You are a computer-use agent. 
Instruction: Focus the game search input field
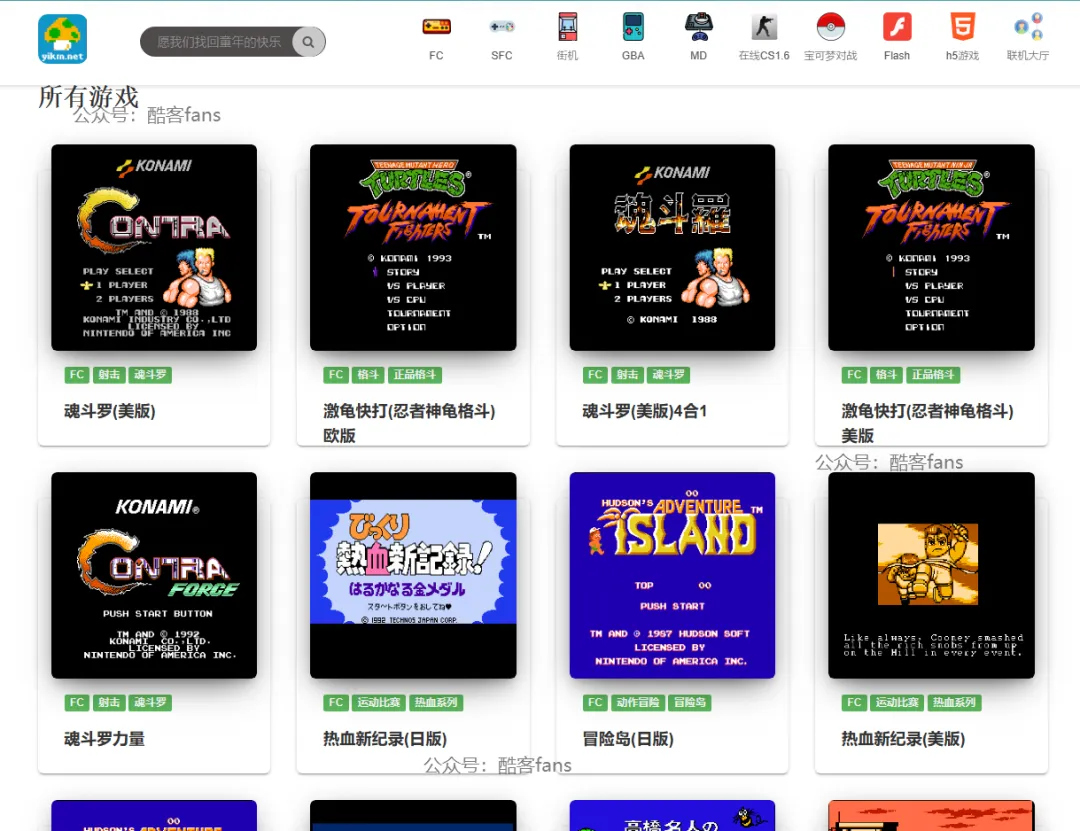click(x=217, y=42)
